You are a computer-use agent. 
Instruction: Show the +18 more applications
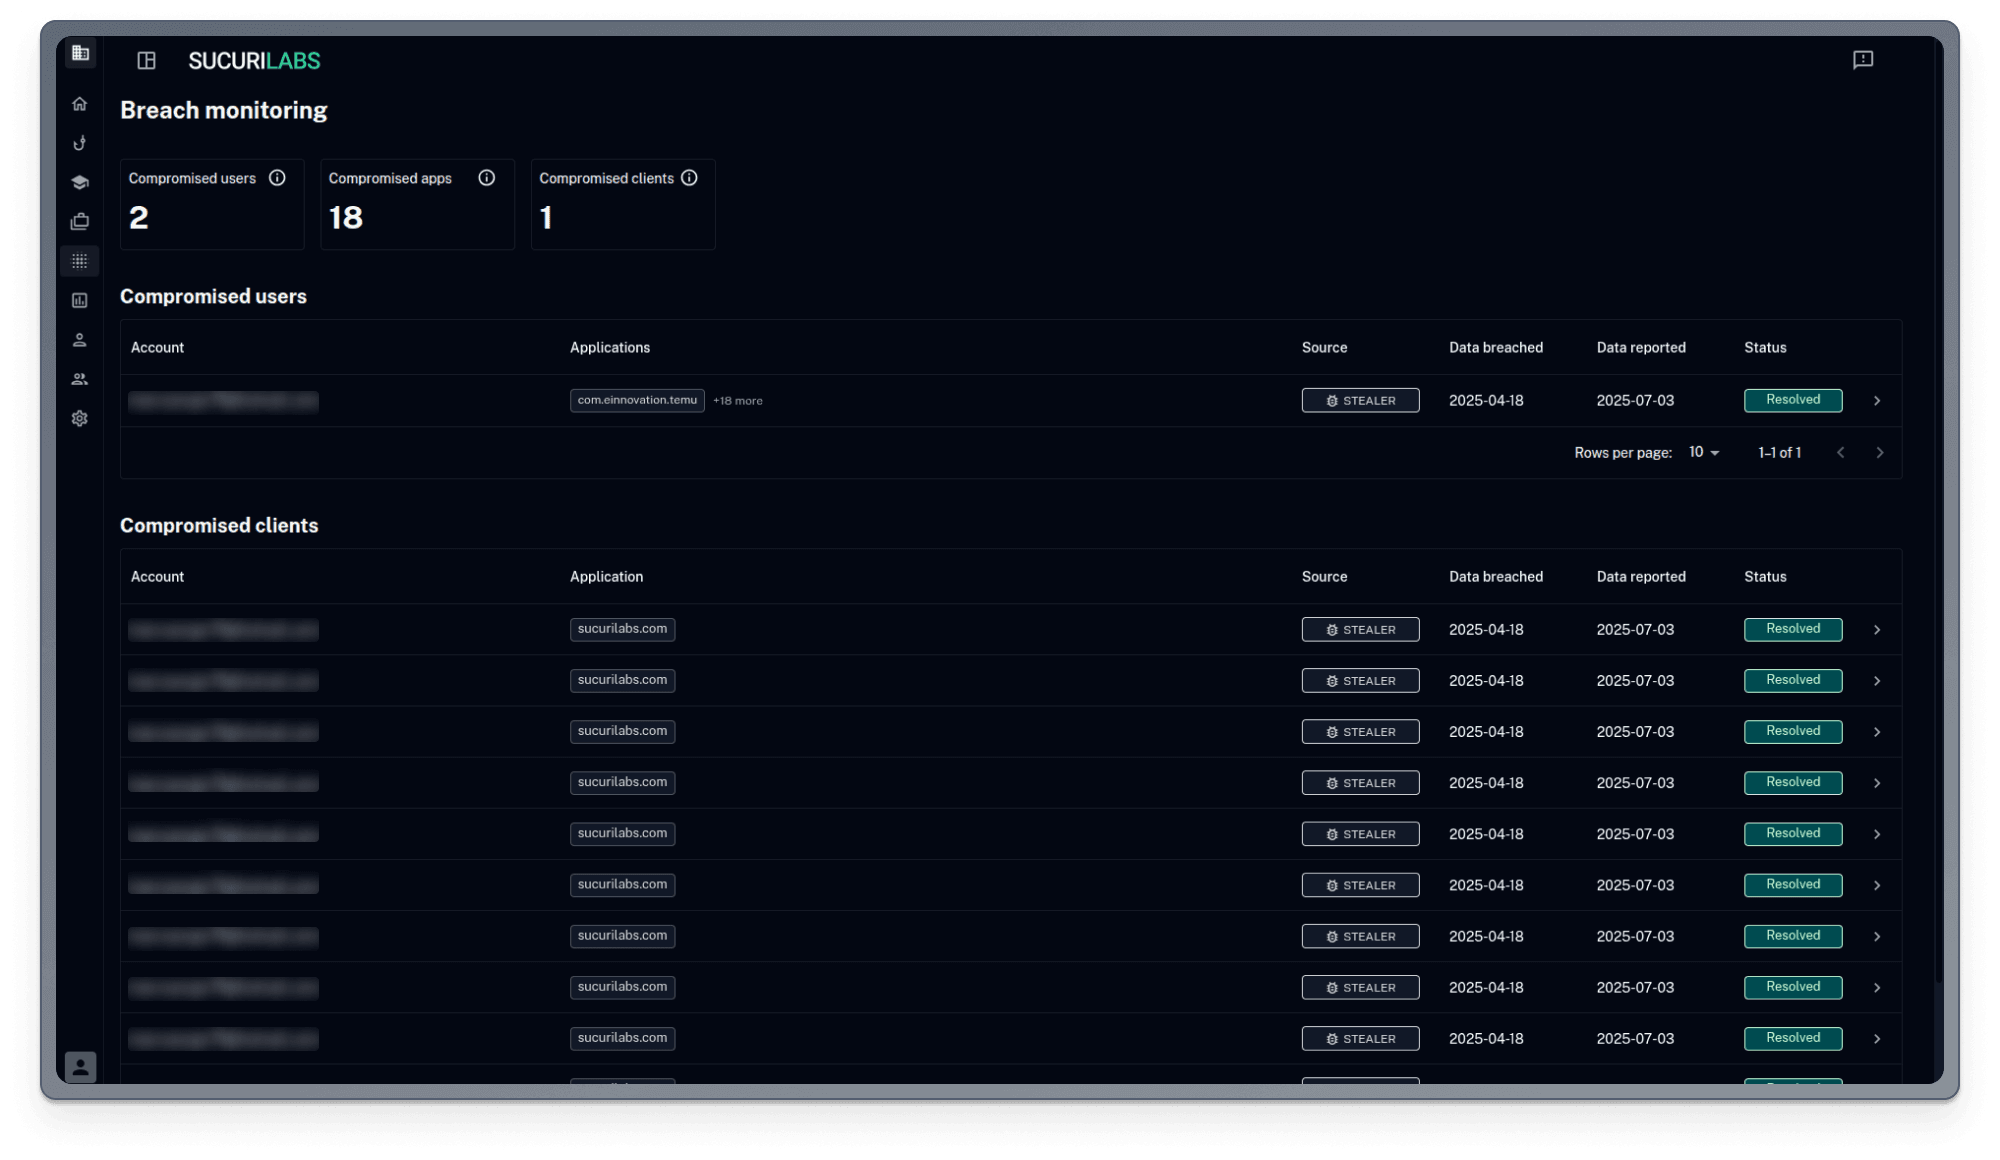738,401
